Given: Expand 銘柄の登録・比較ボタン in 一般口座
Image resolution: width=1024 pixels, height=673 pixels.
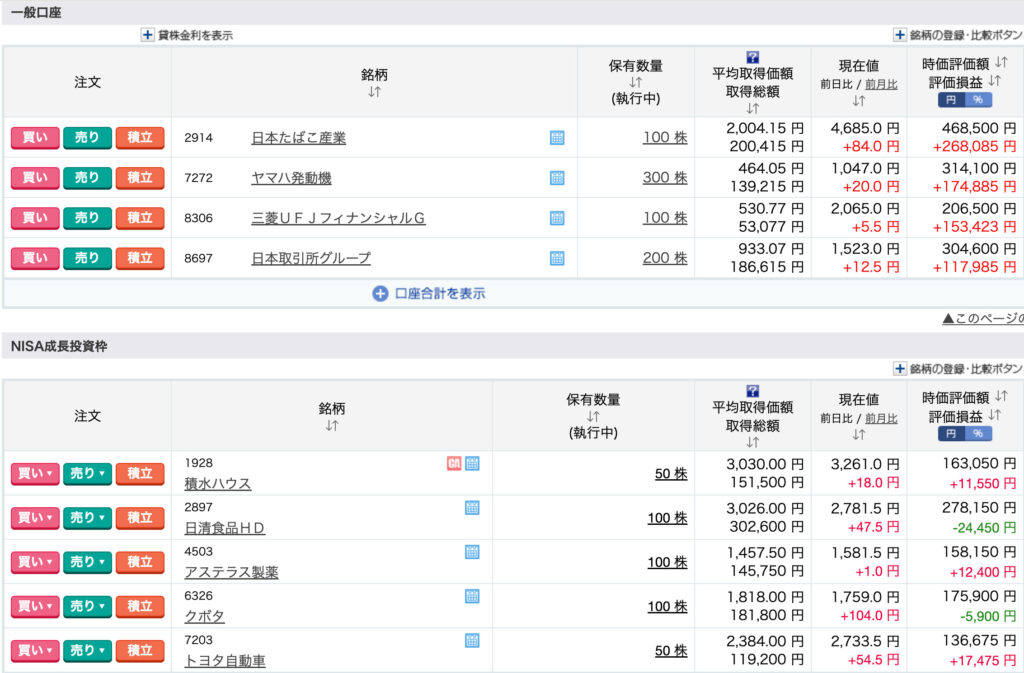Looking at the screenshot, I should [958, 35].
